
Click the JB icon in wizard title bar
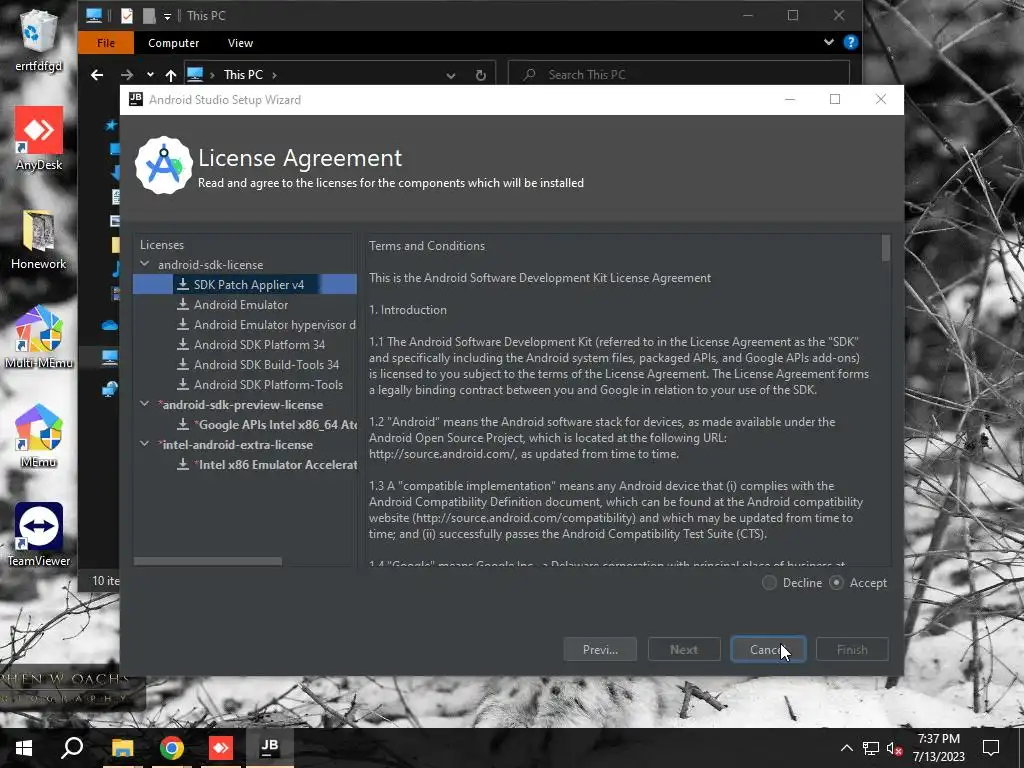[x=136, y=99]
